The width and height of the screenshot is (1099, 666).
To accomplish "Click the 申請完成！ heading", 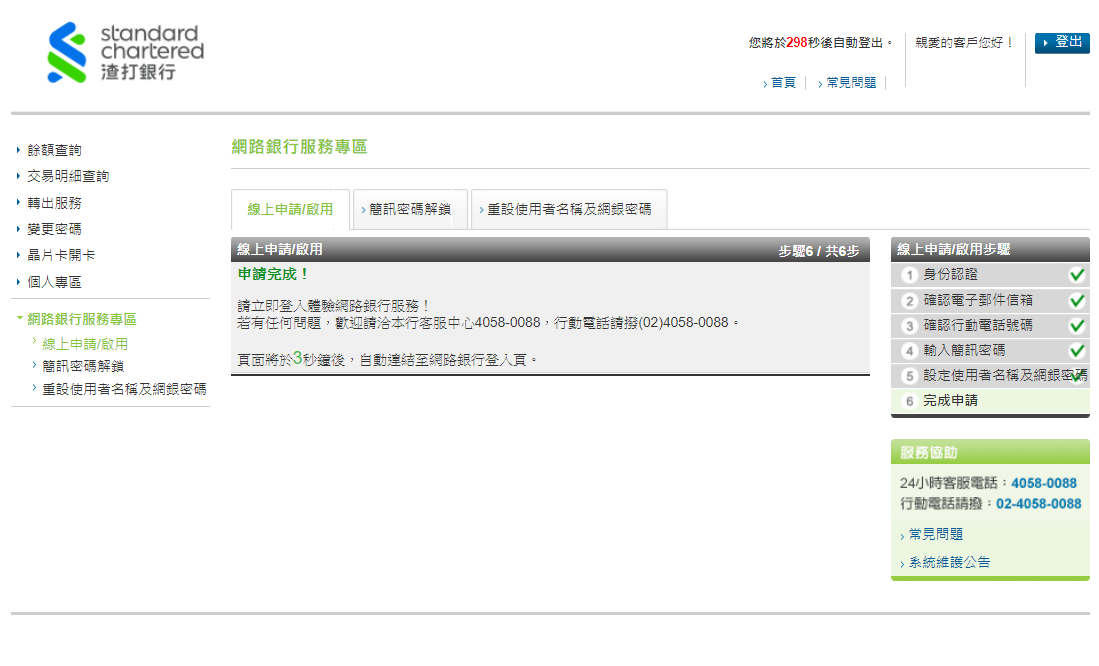I will point(273,274).
